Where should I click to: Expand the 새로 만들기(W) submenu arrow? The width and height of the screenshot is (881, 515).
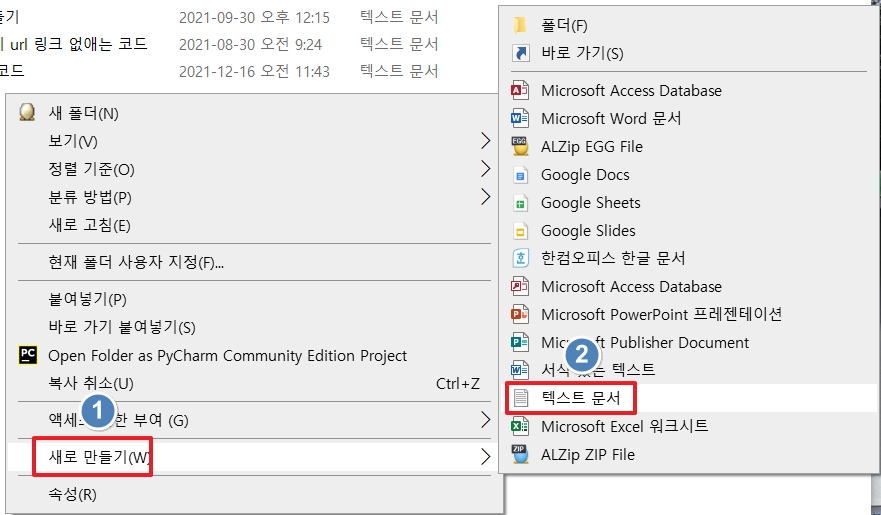pos(485,457)
